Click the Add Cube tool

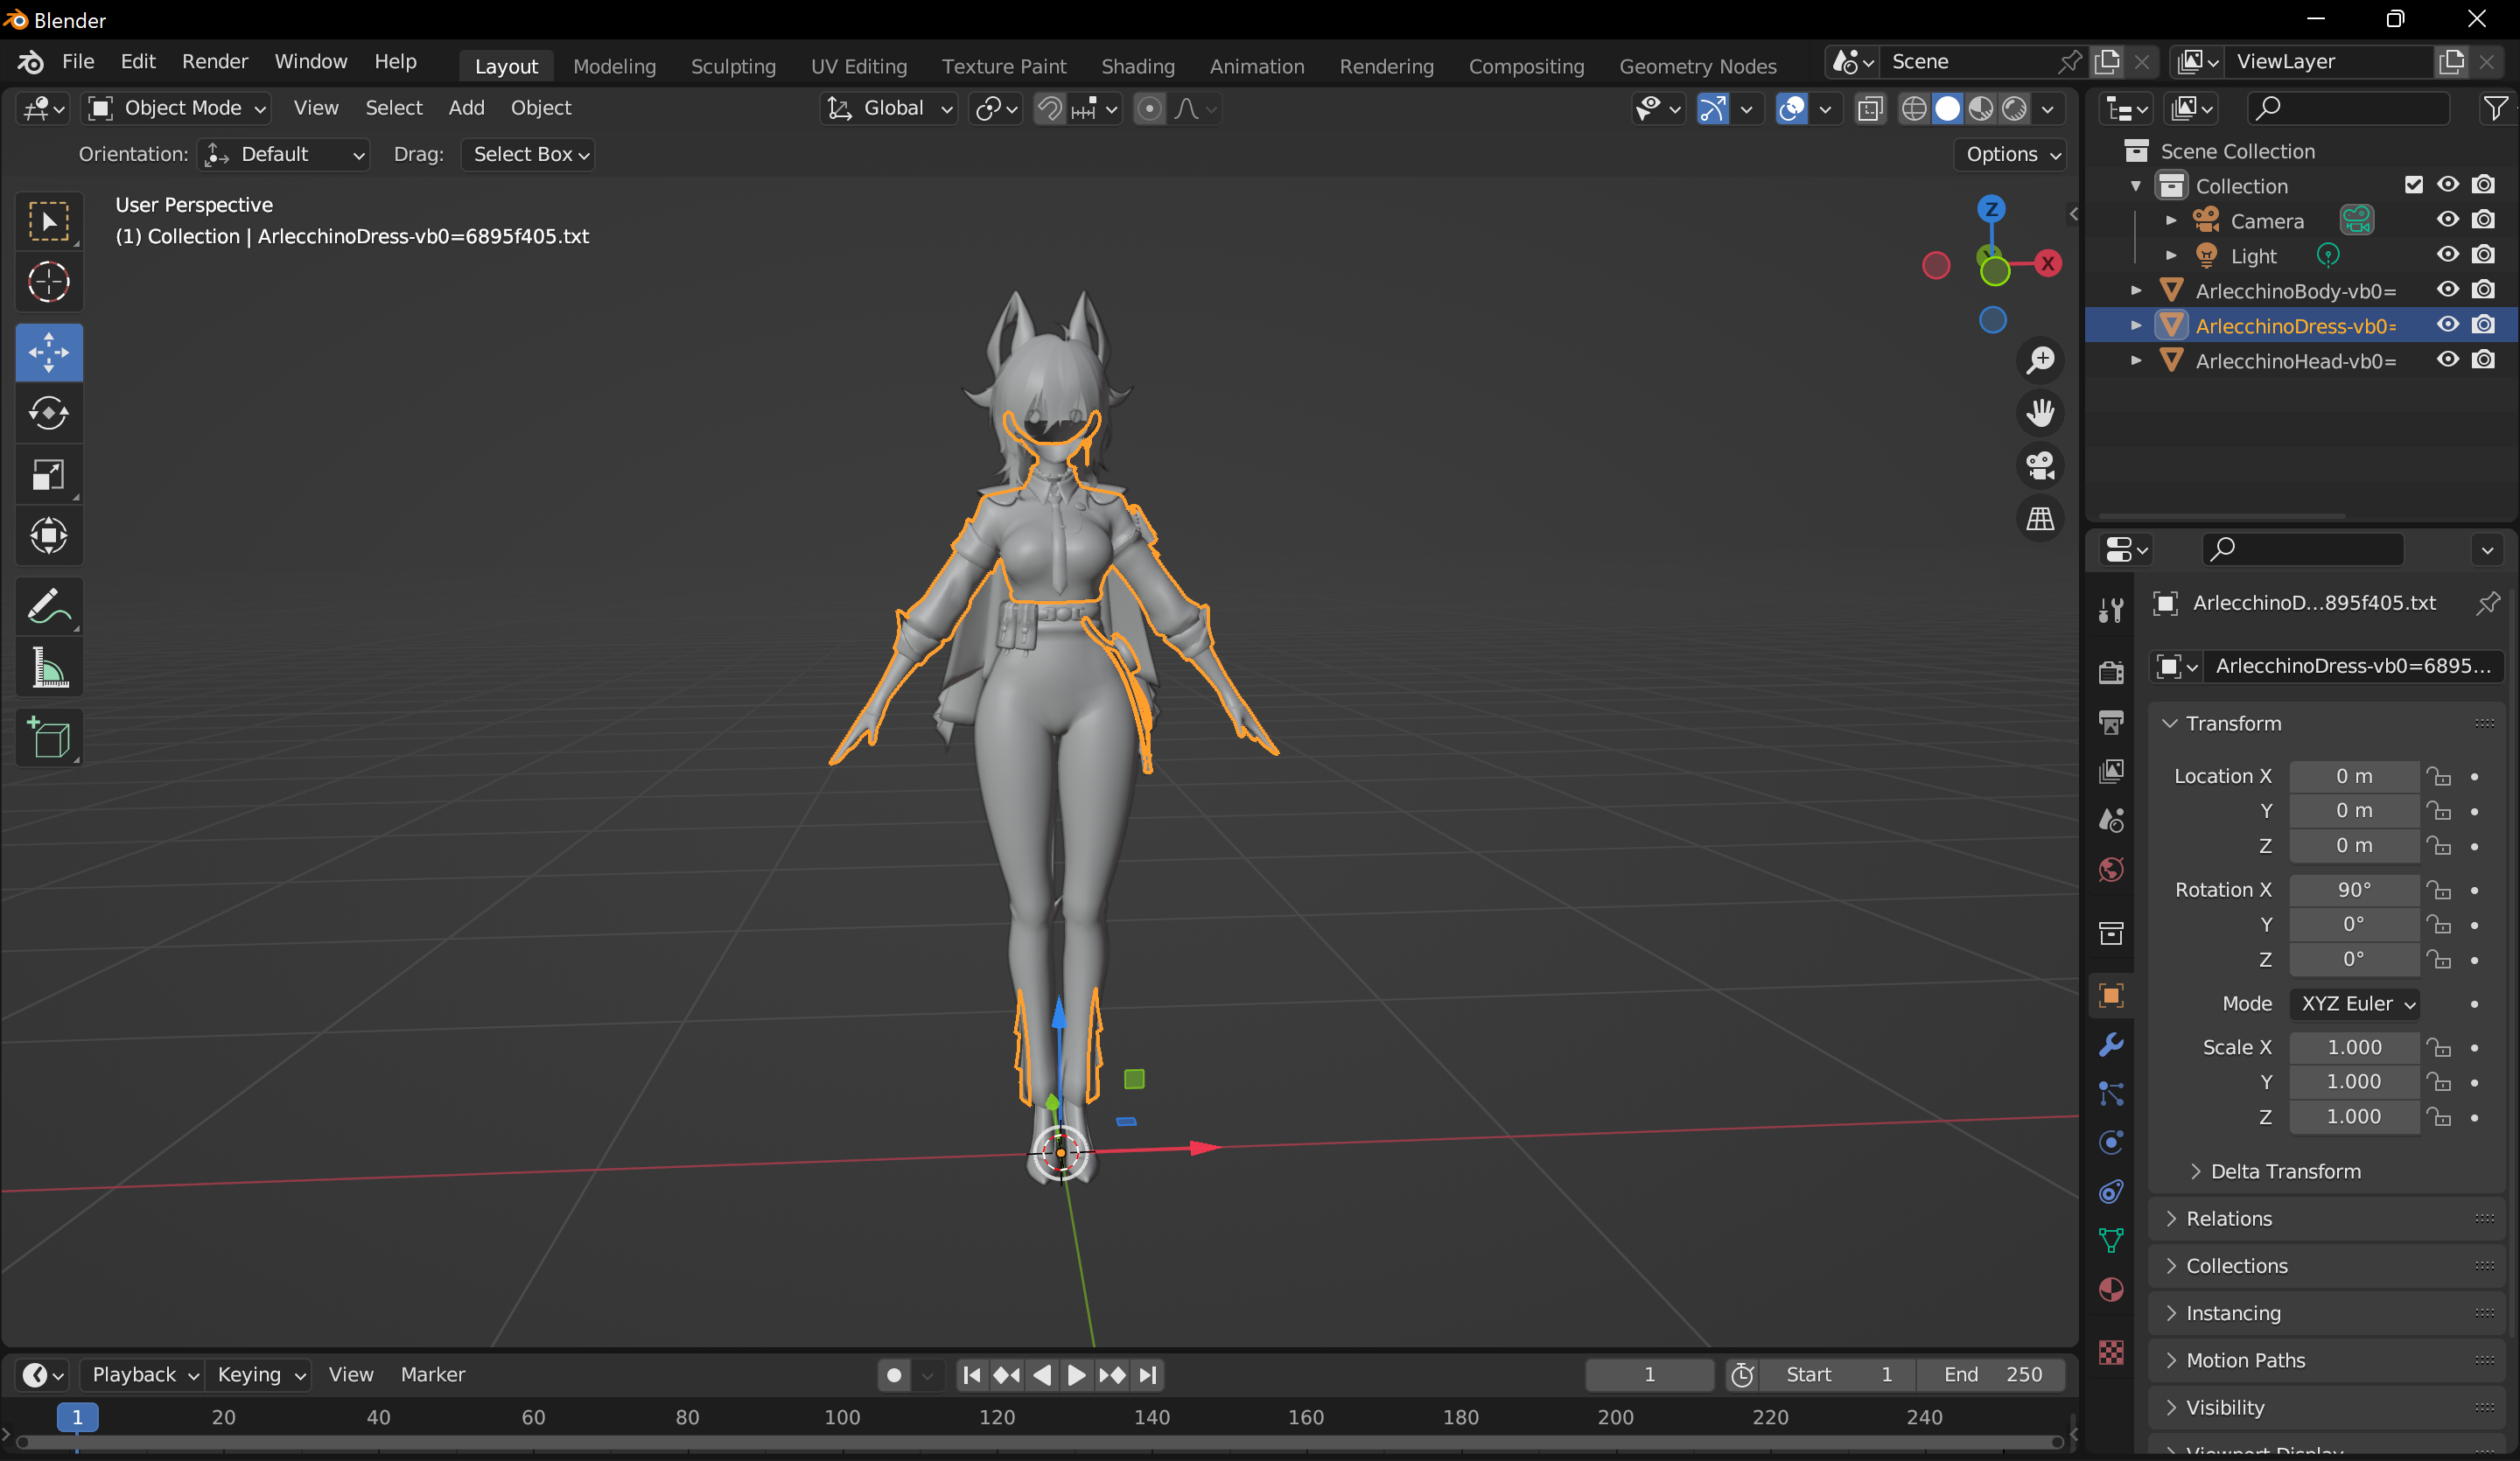pos(48,739)
